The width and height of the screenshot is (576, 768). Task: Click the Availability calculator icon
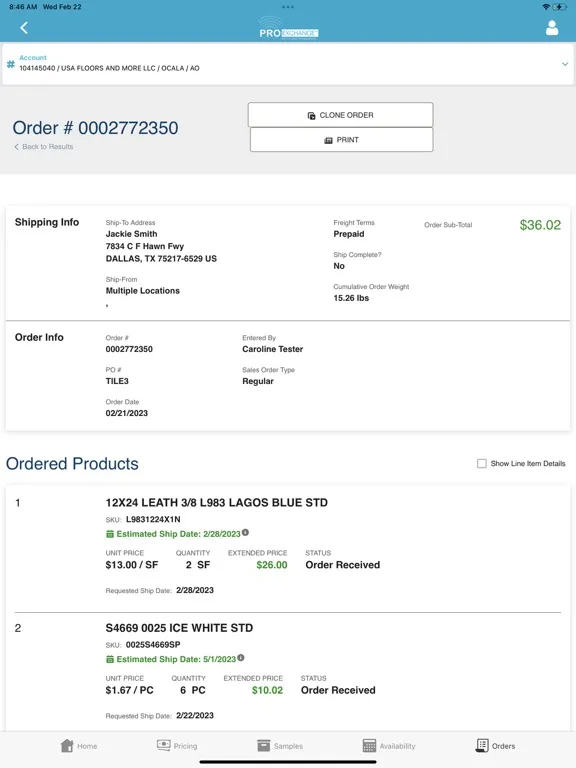point(369,745)
